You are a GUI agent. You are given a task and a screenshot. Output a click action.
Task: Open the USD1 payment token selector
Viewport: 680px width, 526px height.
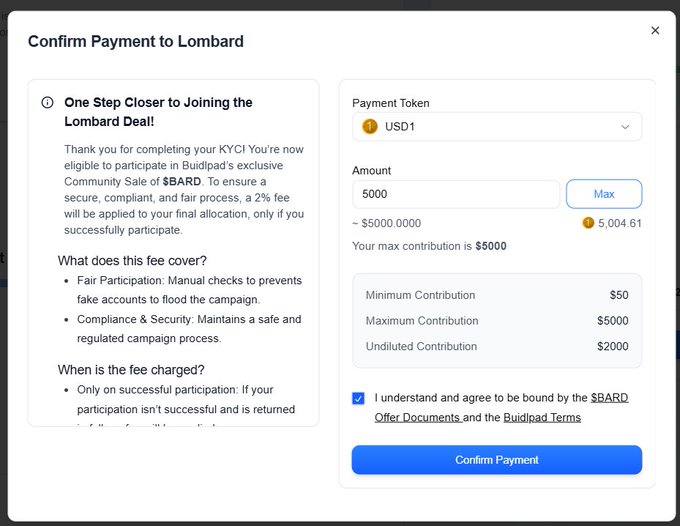point(497,127)
